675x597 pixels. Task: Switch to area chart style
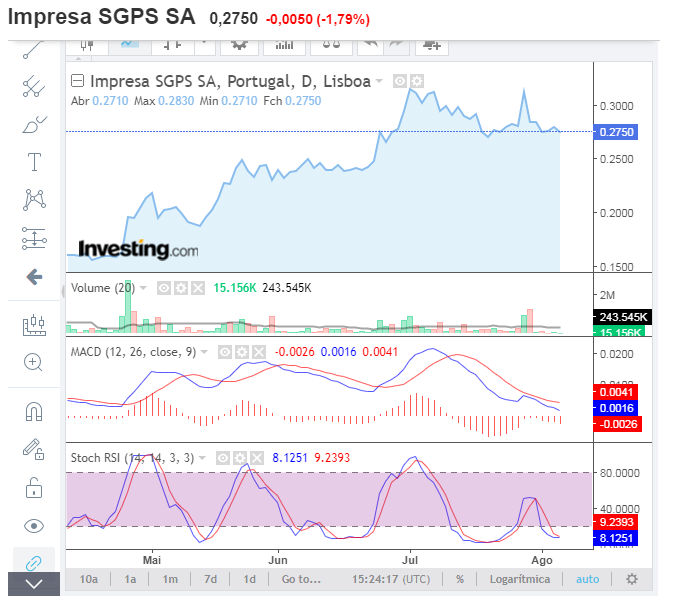[130, 46]
